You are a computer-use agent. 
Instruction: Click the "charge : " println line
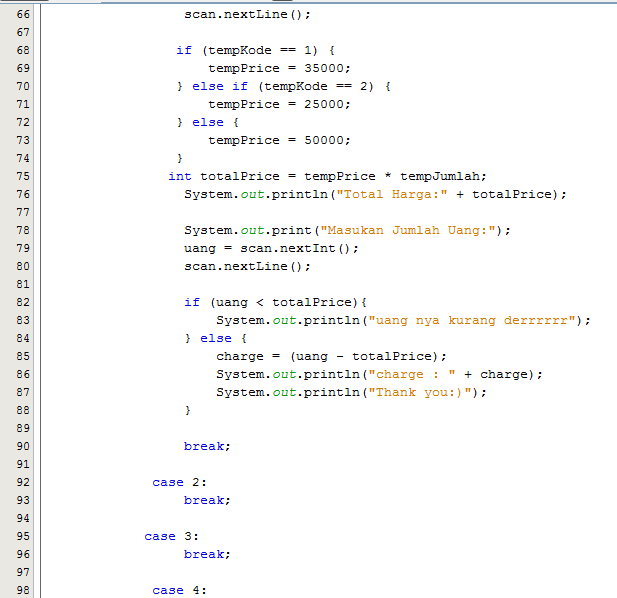pyautogui.click(x=379, y=375)
